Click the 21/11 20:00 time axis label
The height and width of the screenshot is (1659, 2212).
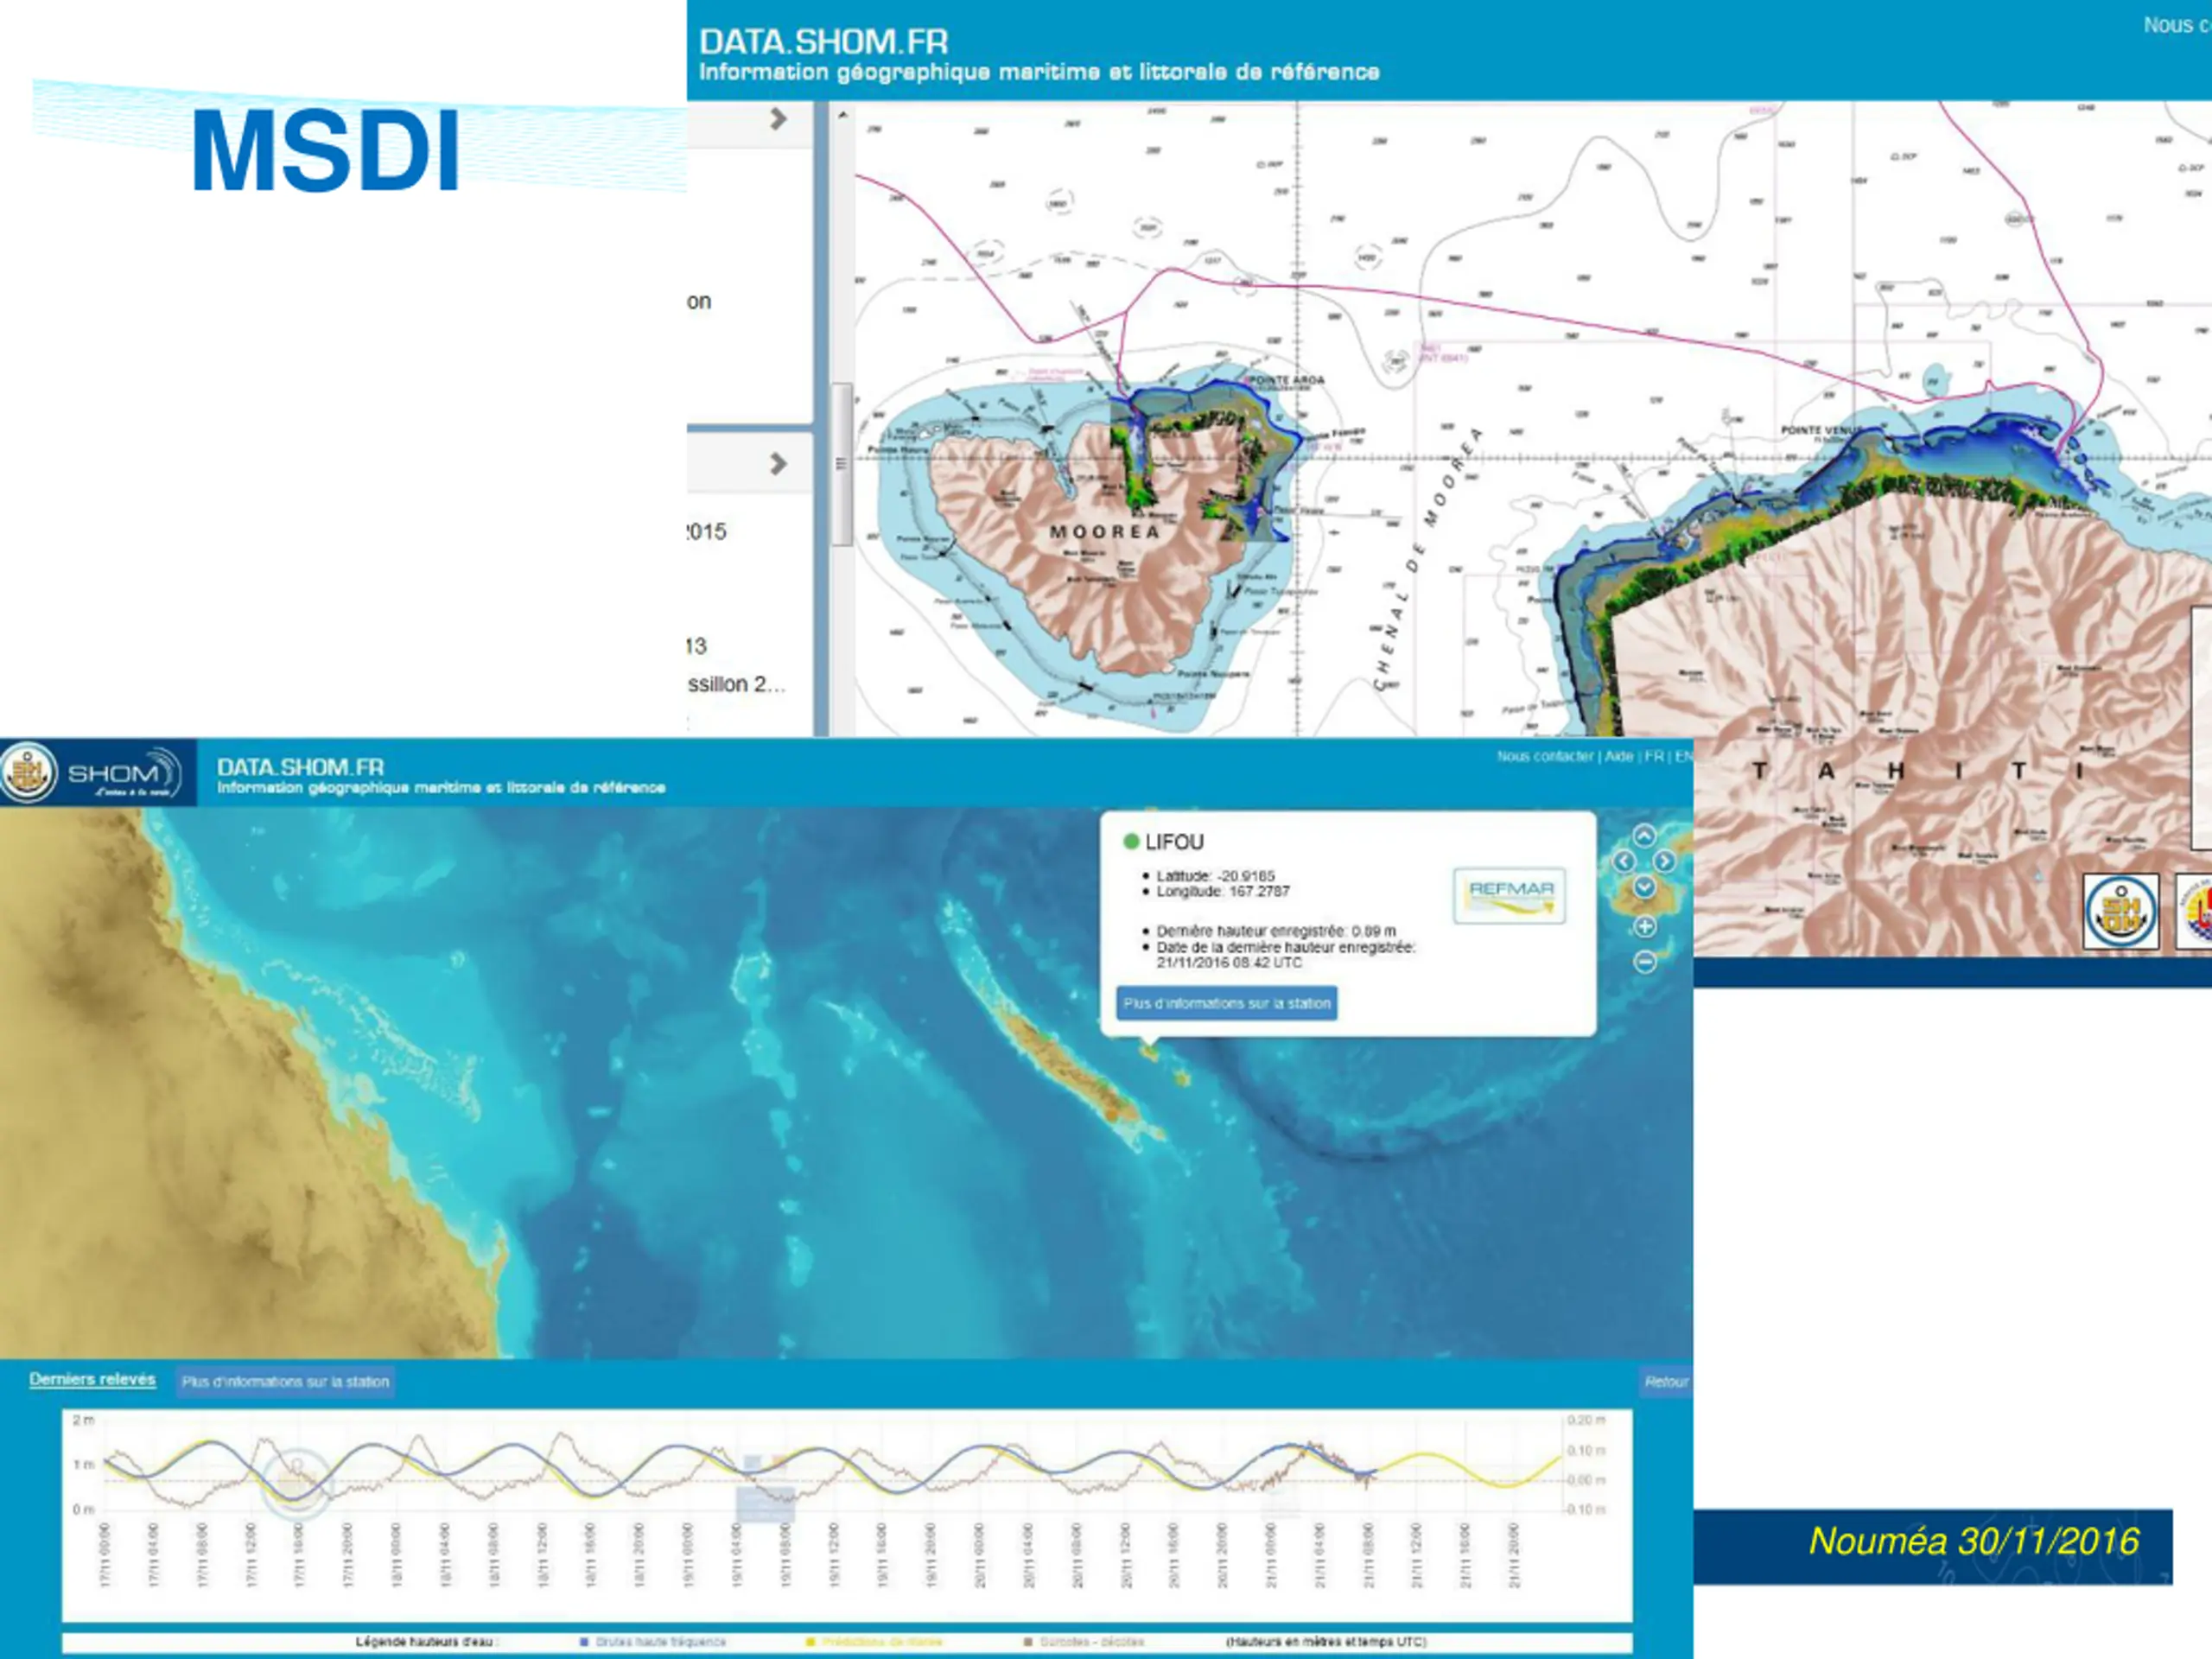click(x=1513, y=1555)
